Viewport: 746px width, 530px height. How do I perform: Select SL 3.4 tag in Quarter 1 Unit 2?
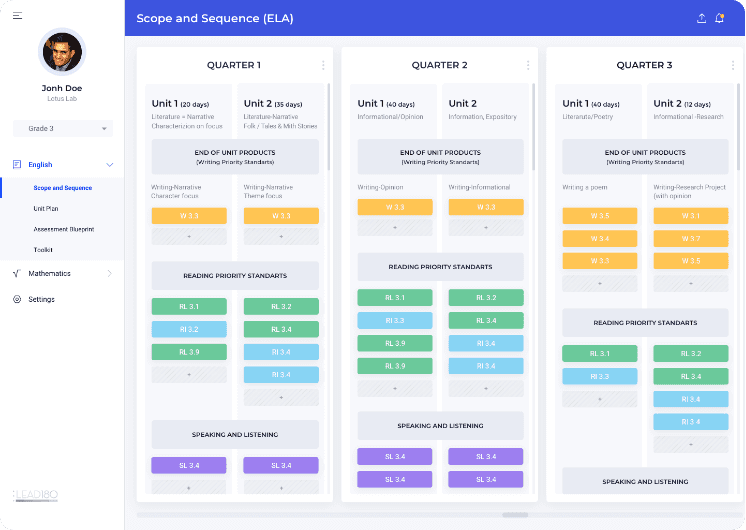point(281,465)
